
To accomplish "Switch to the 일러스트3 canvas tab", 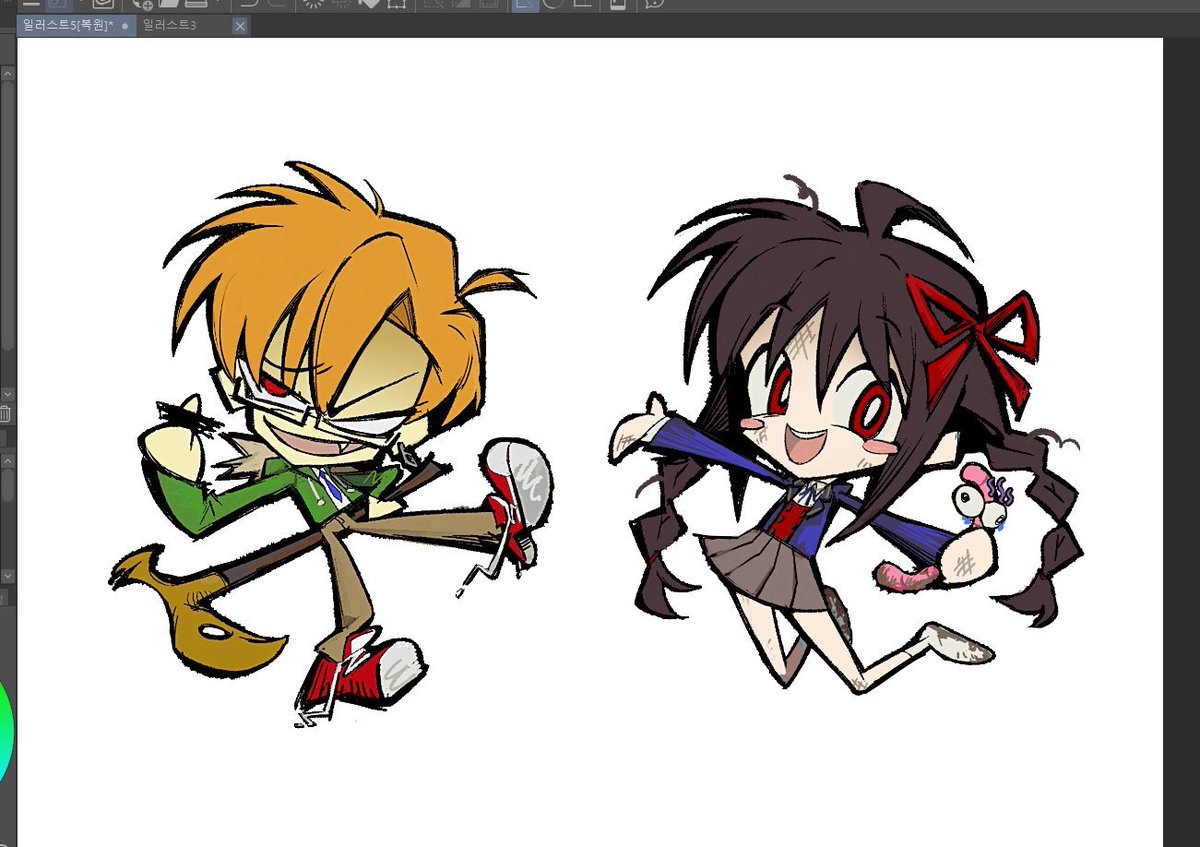I will coord(184,25).
